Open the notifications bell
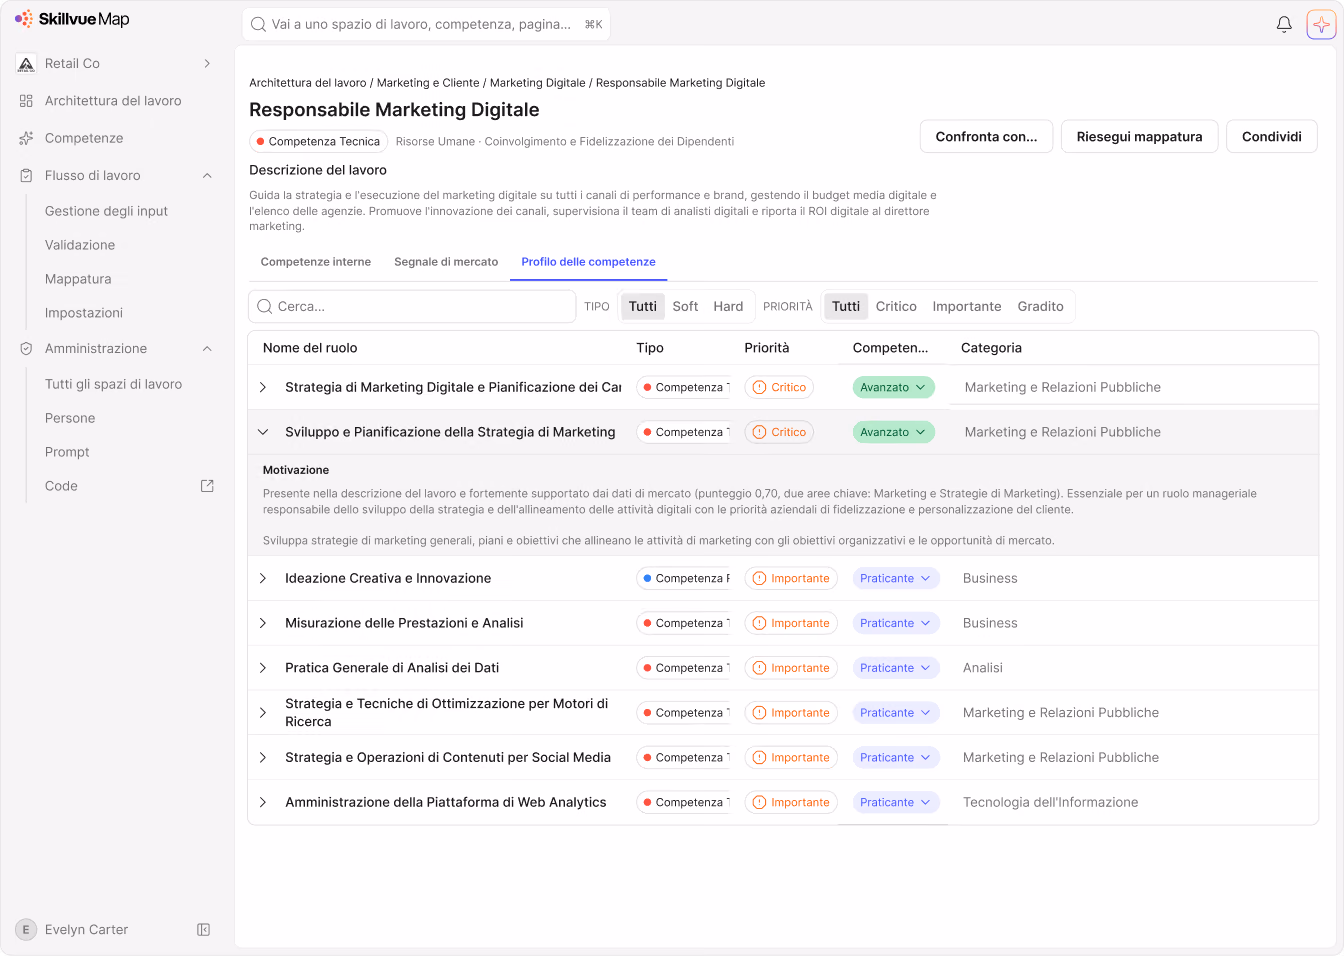 (x=1284, y=24)
